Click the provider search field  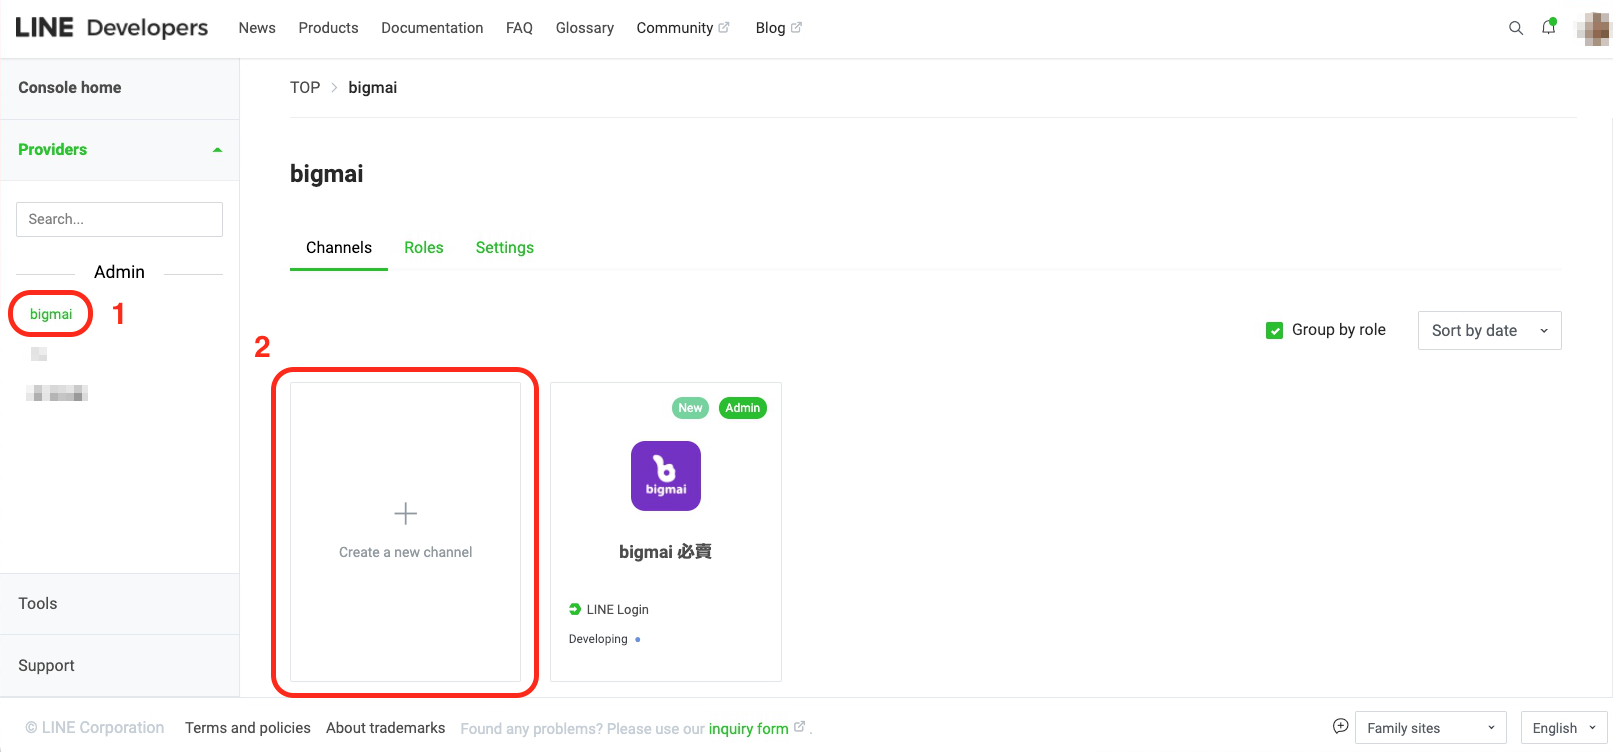tap(119, 219)
